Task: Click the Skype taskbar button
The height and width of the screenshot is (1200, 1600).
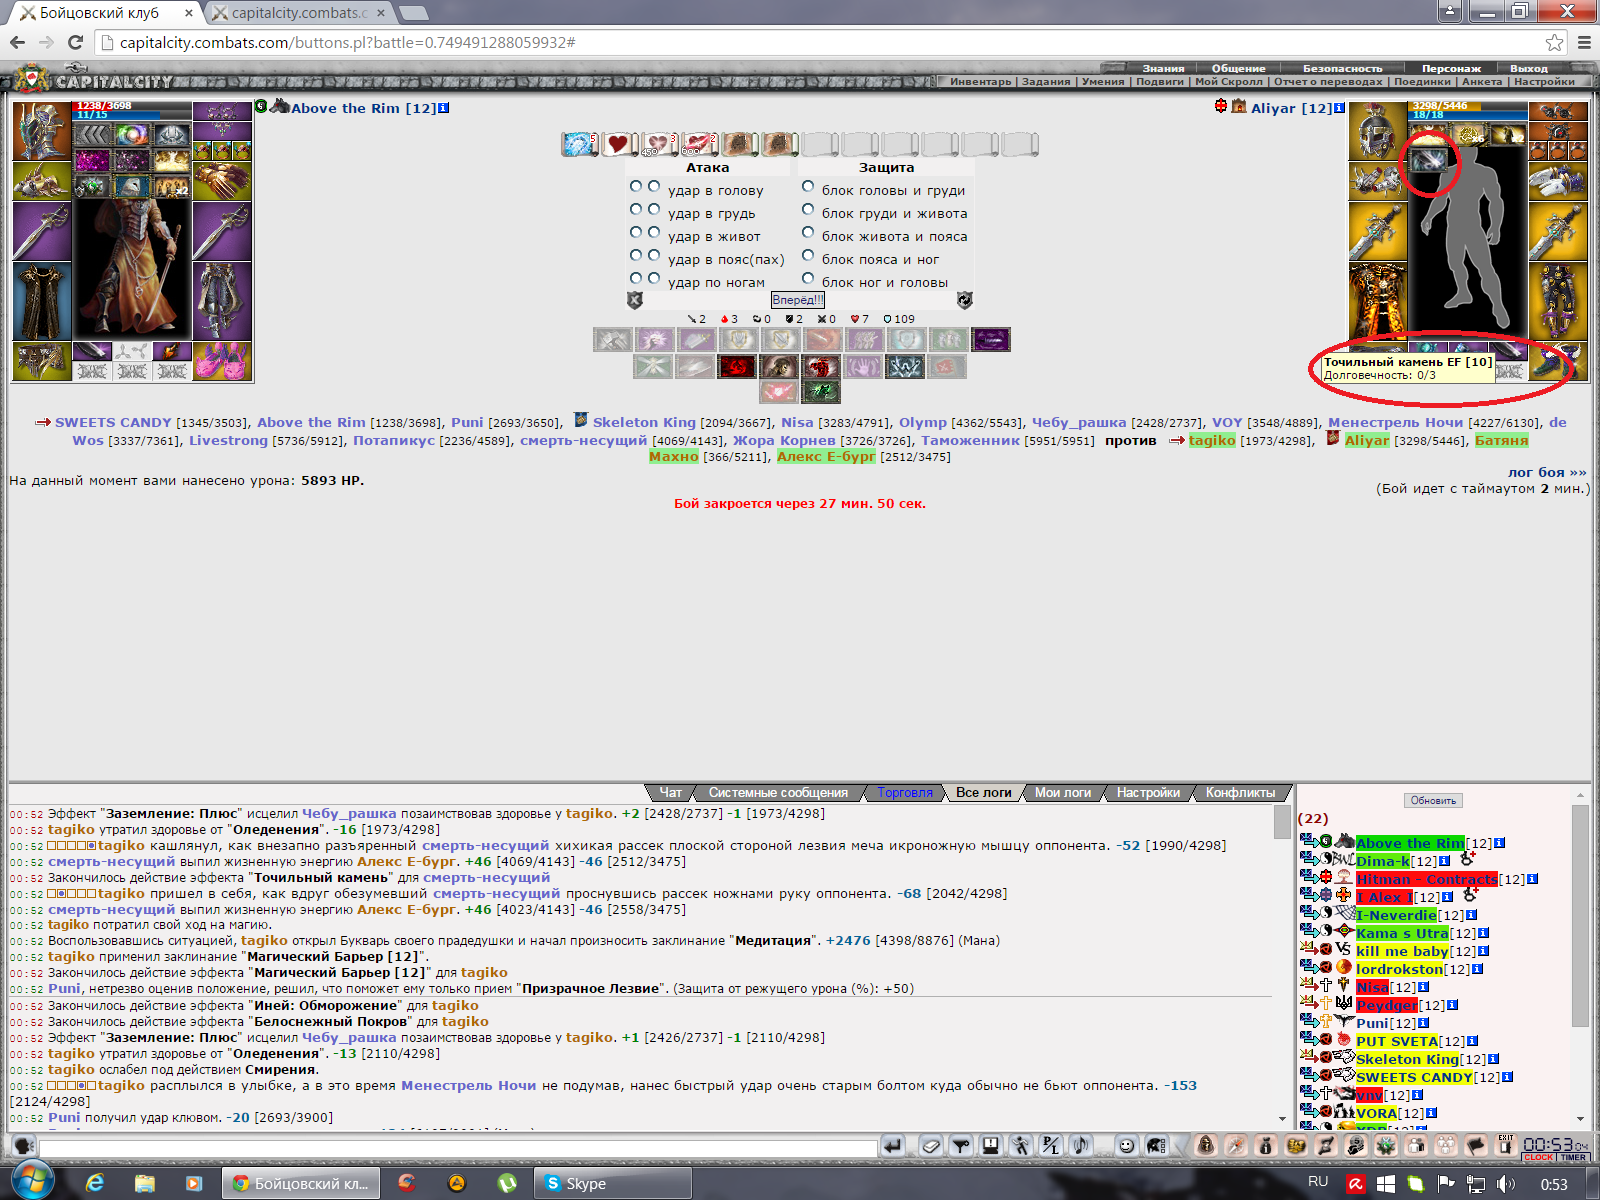Action: pos(612,1183)
